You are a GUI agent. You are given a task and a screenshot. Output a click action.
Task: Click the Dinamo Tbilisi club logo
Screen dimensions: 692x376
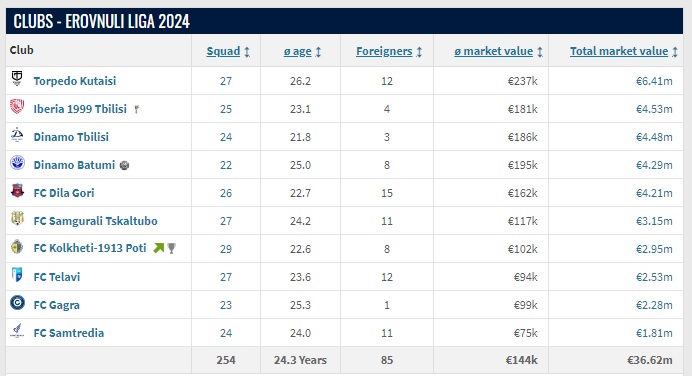pyautogui.click(x=17, y=135)
